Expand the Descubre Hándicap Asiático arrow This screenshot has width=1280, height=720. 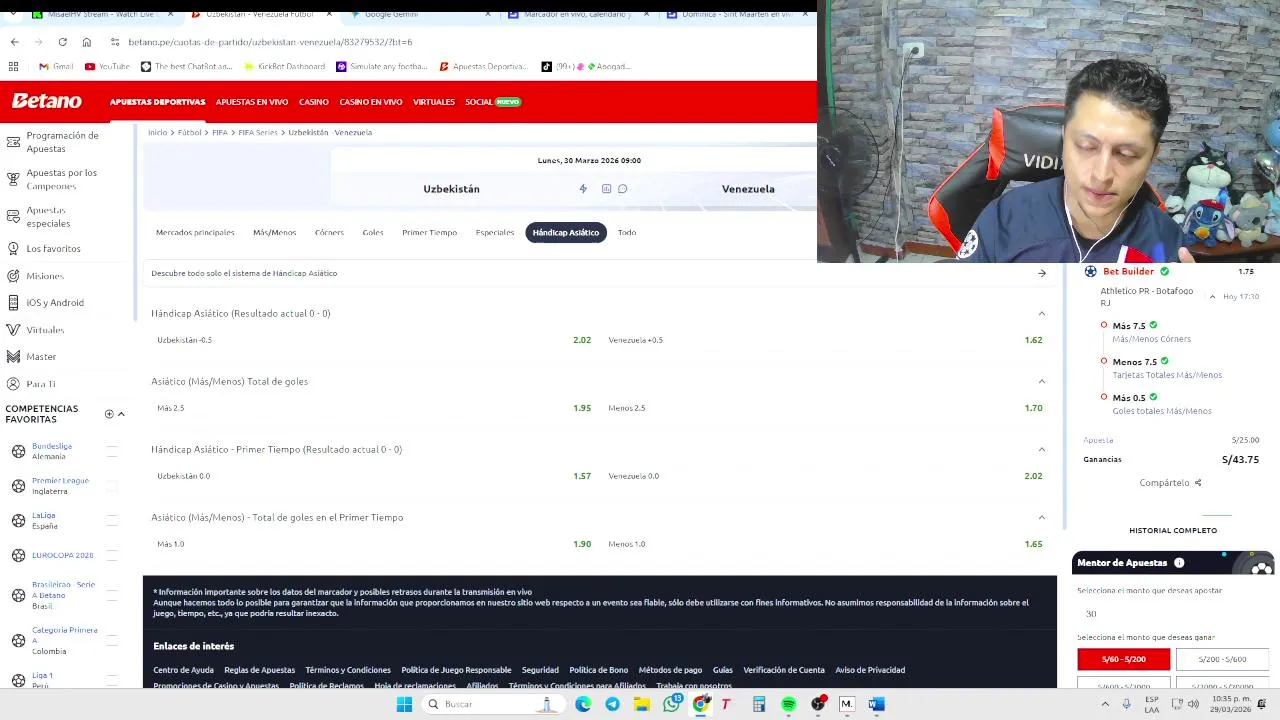pyautogui.click(x=1041, y=273)
